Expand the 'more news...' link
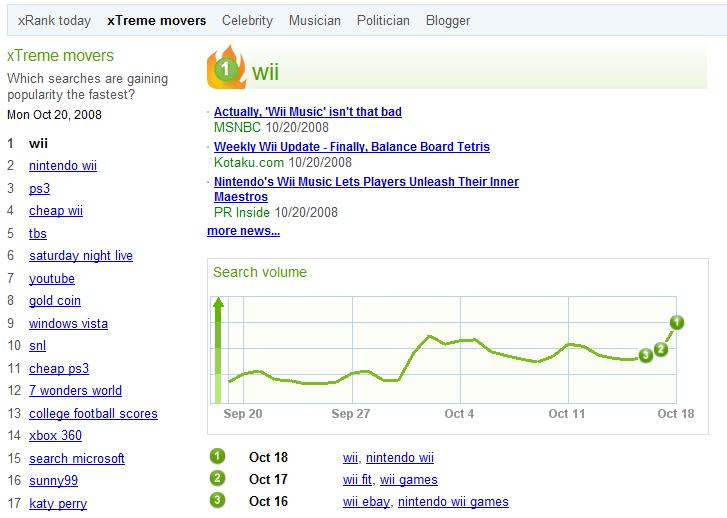Screen dimensions: 727x518 [x=243, y=231]
